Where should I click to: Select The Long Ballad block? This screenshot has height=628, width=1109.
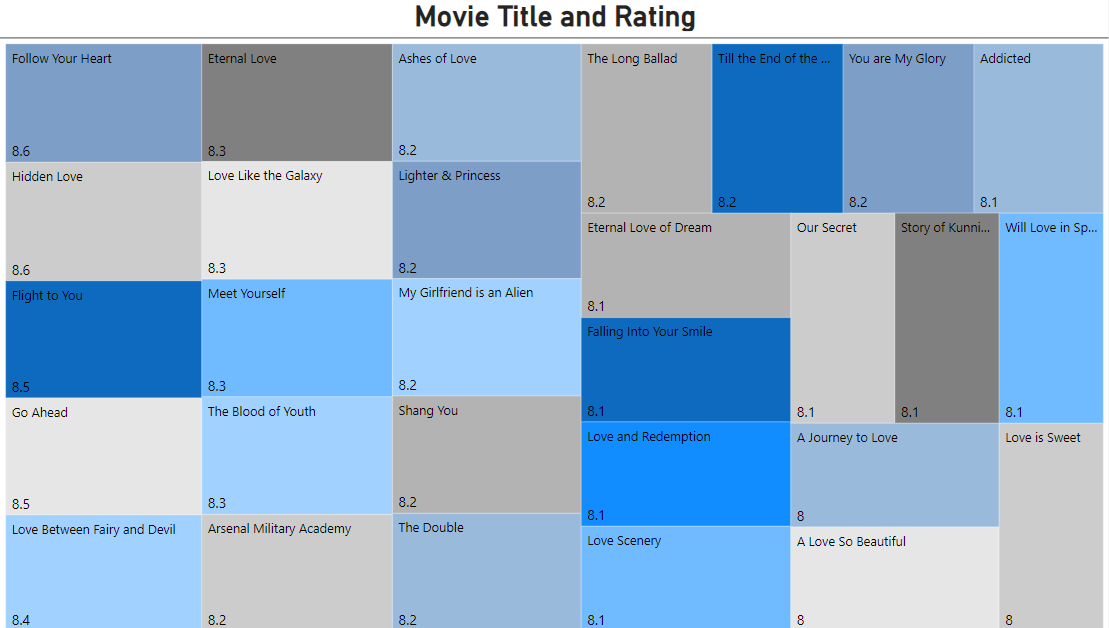(646, 128)
